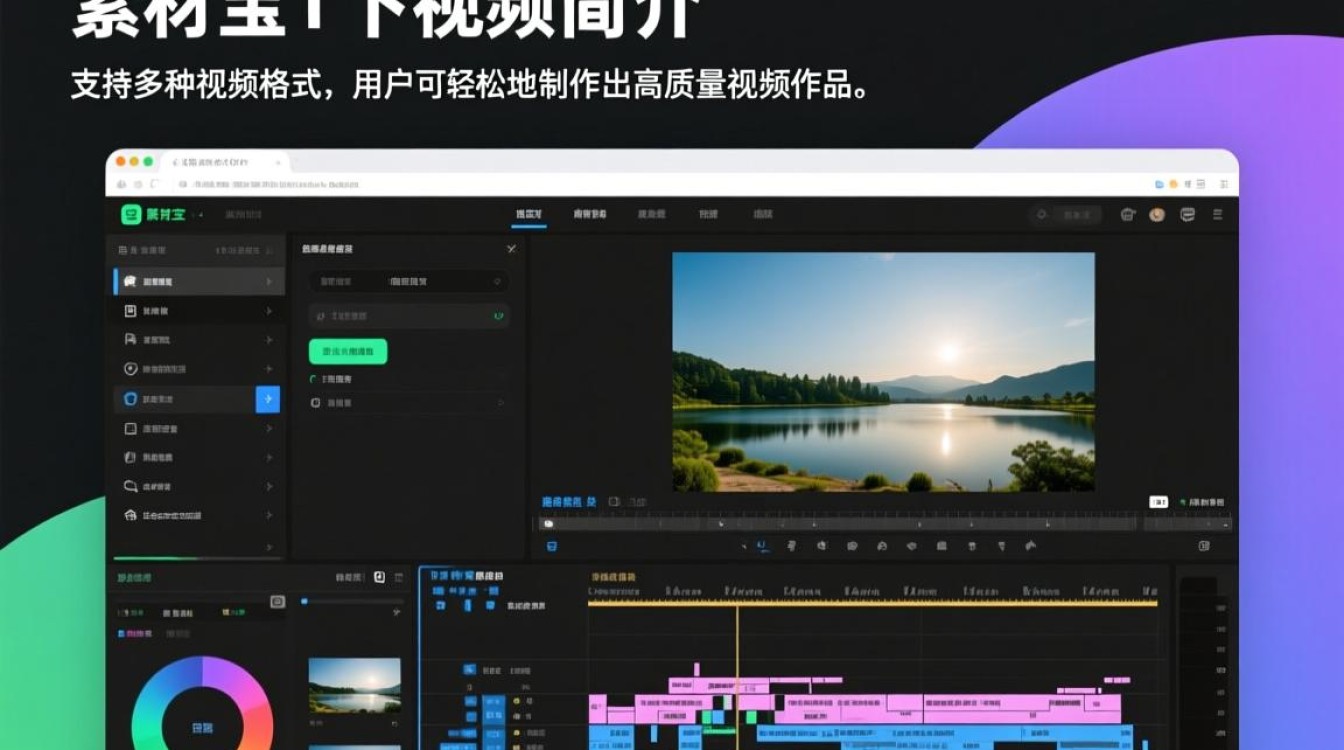
Task: Close the middle panel with the X button
Action: pos(511,249)
